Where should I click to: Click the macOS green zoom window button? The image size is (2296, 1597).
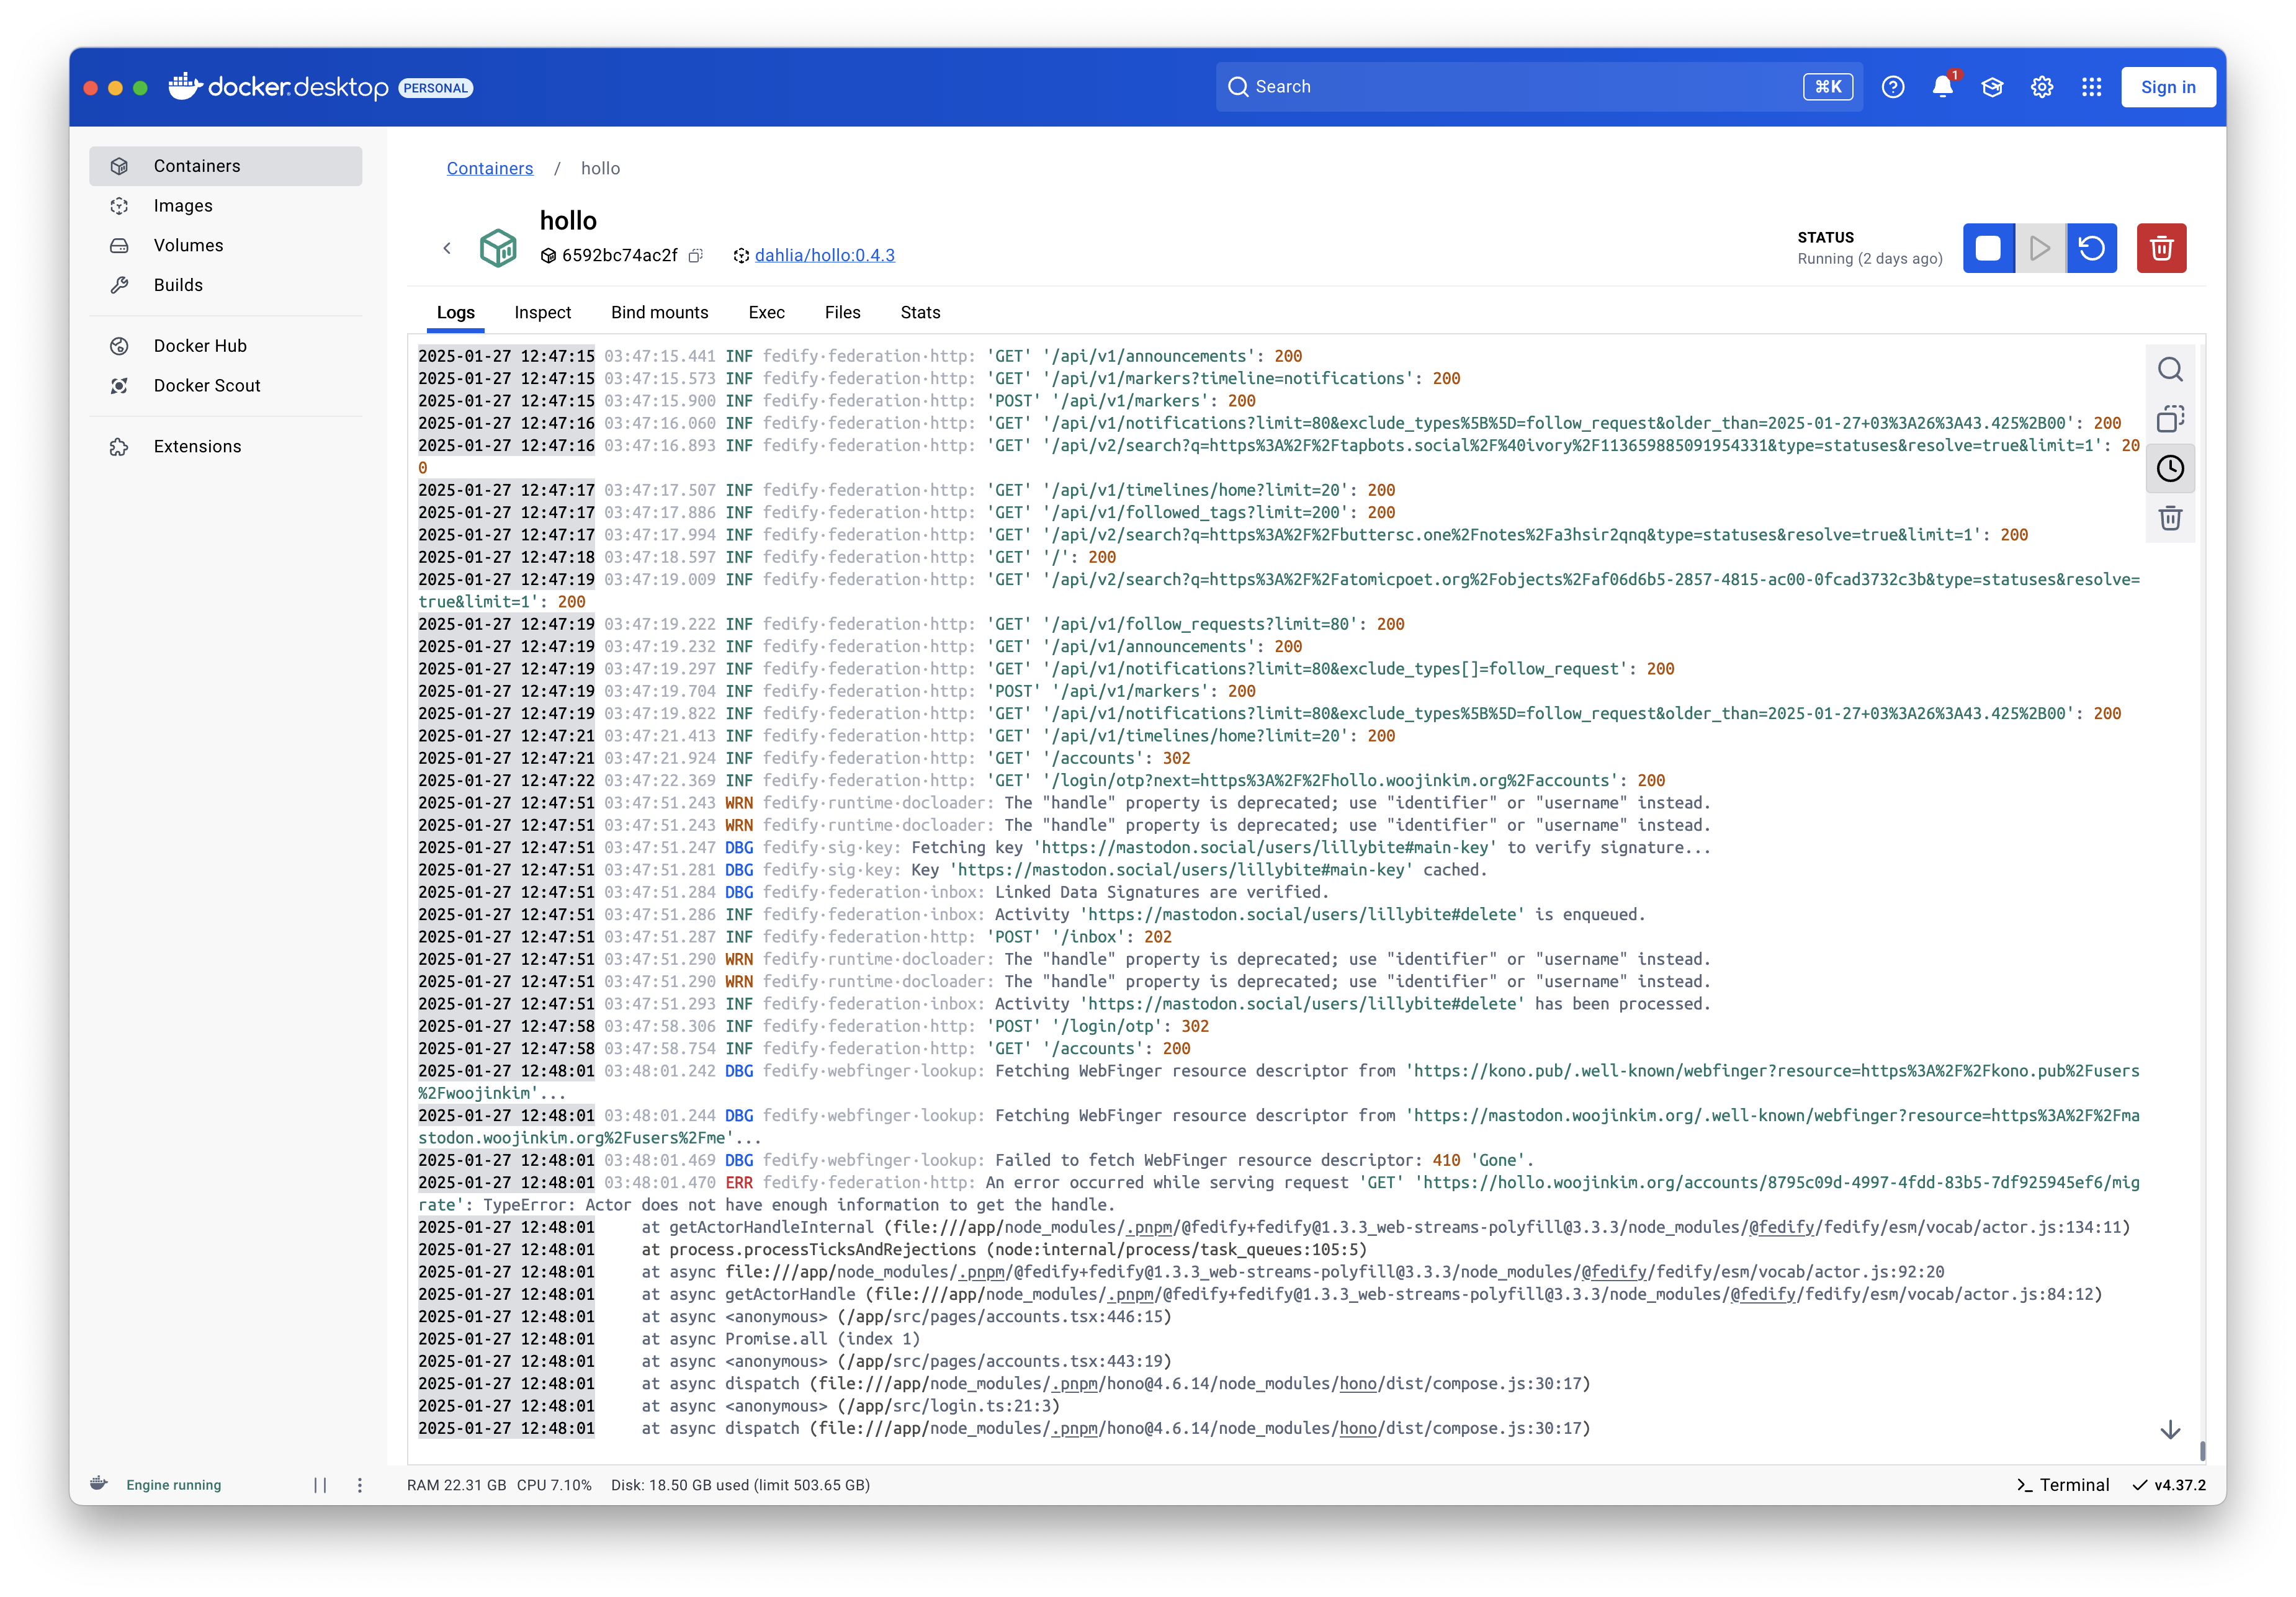140,88
